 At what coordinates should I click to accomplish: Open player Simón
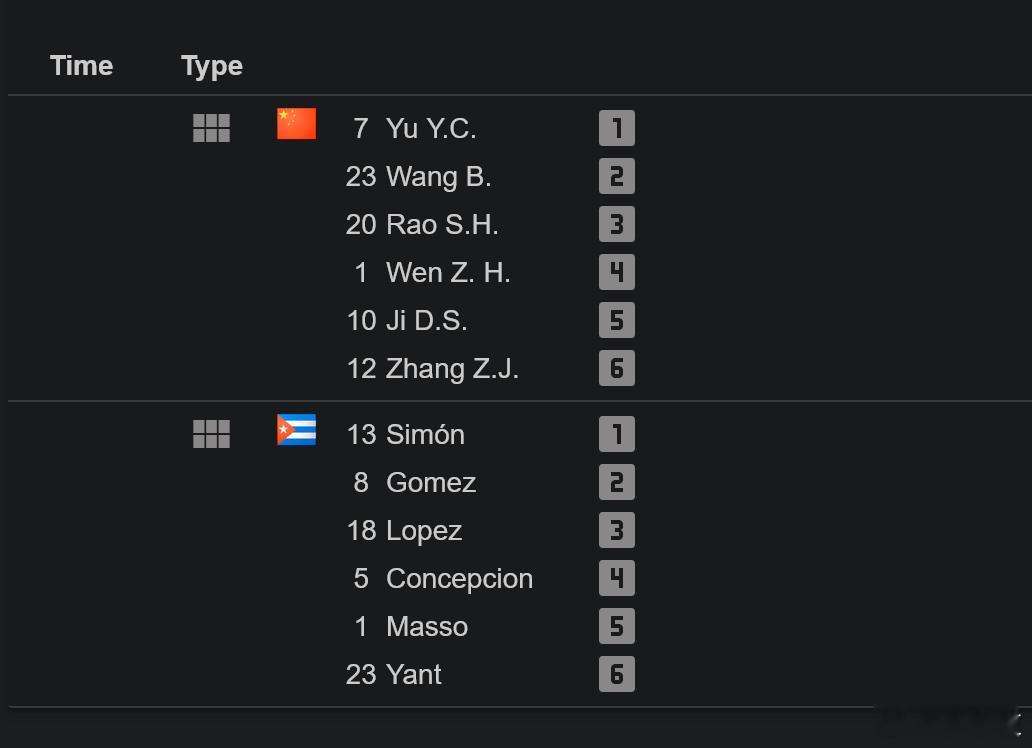(x=425, y=435)
